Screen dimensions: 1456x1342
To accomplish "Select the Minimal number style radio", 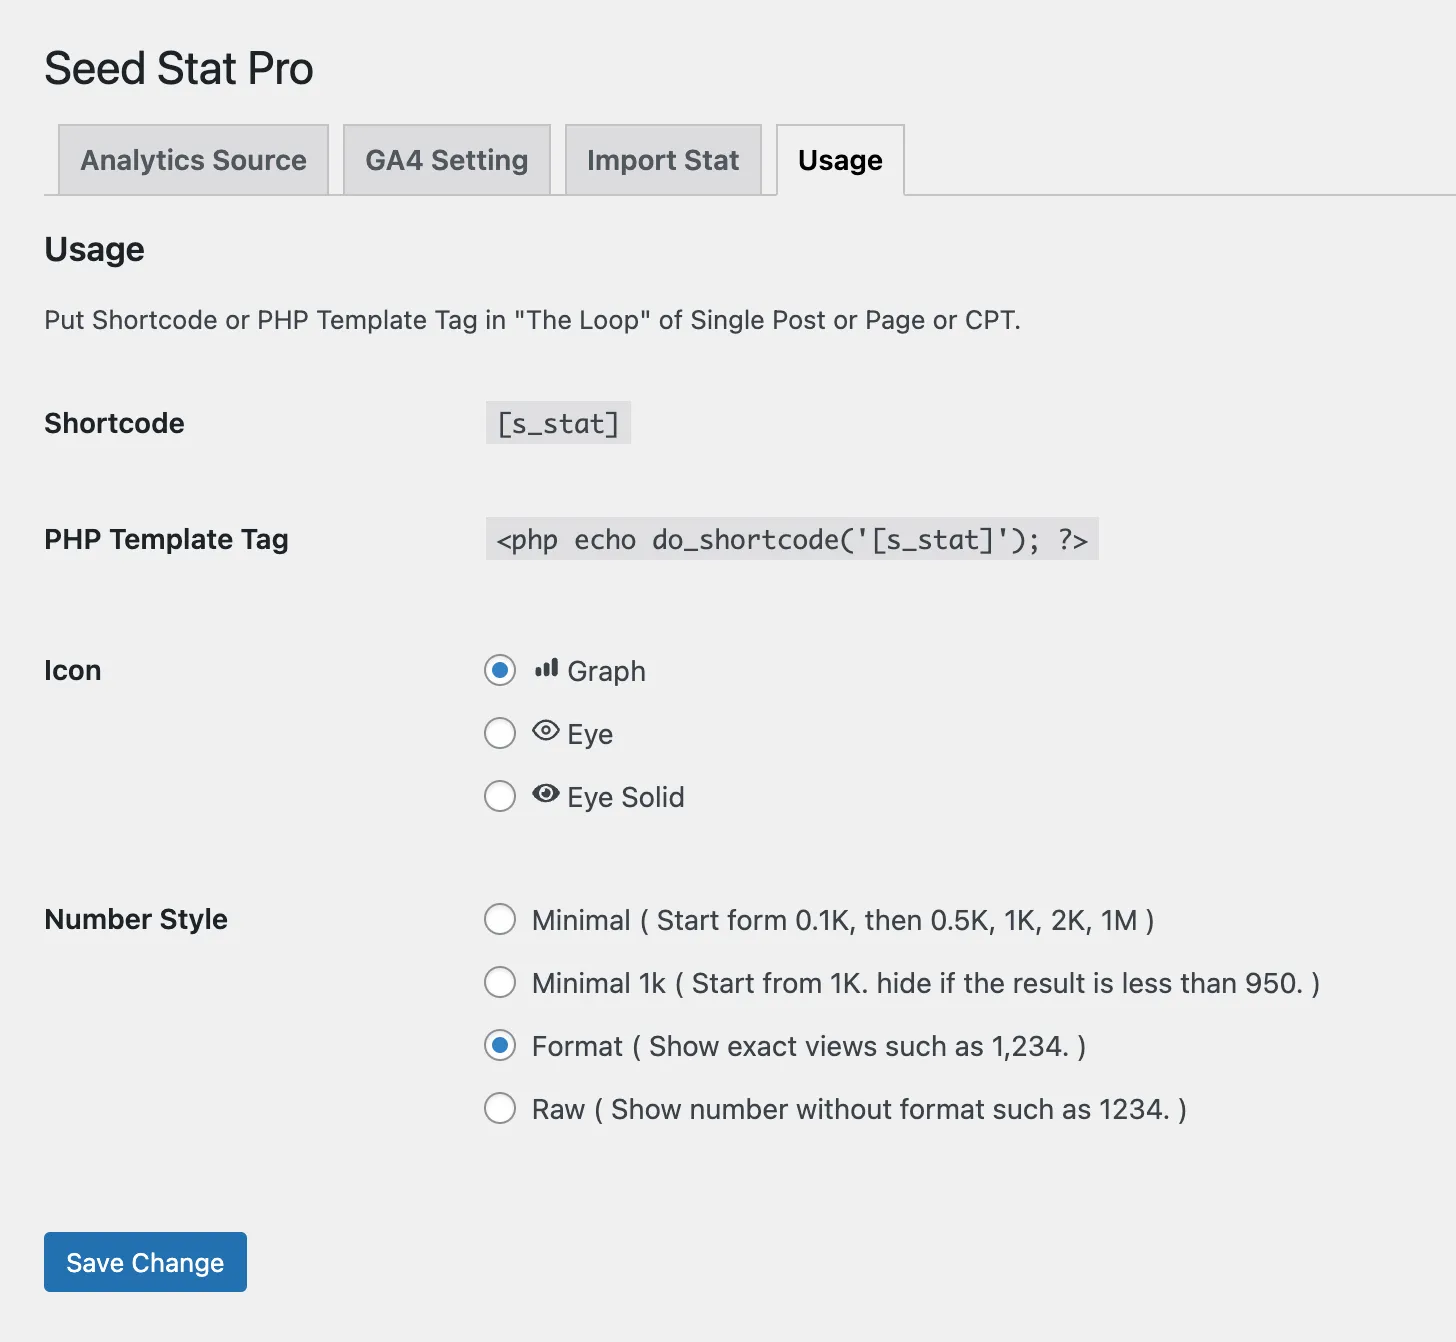I will point(500,919).
